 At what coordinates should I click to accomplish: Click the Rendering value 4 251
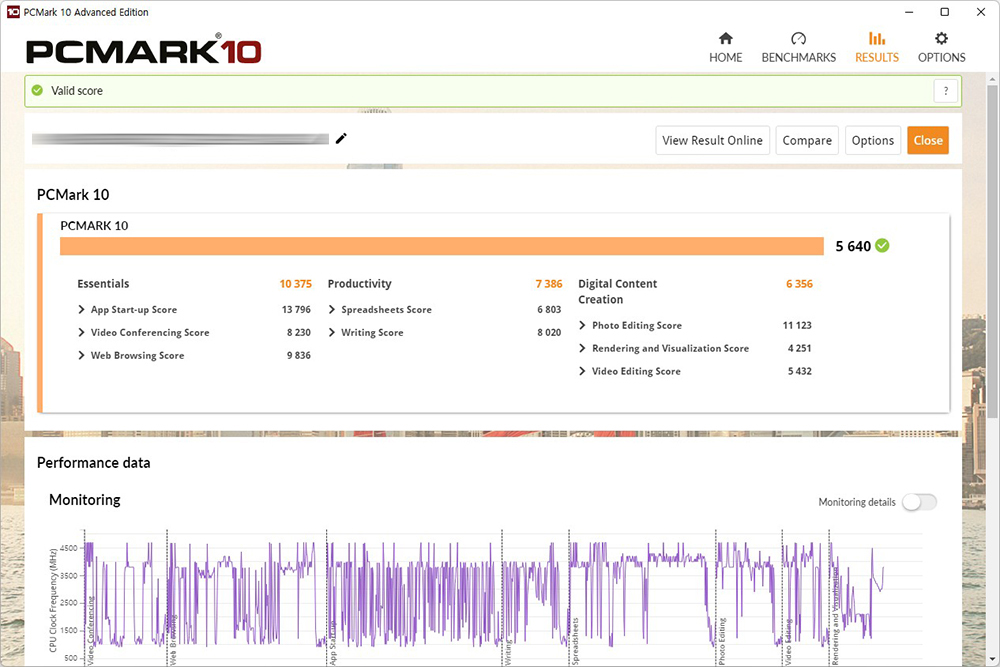point(800,348)
